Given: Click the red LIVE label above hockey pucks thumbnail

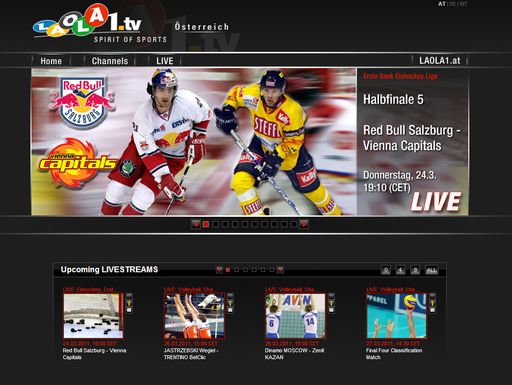Looking at the screenshot, I should 88,289.
